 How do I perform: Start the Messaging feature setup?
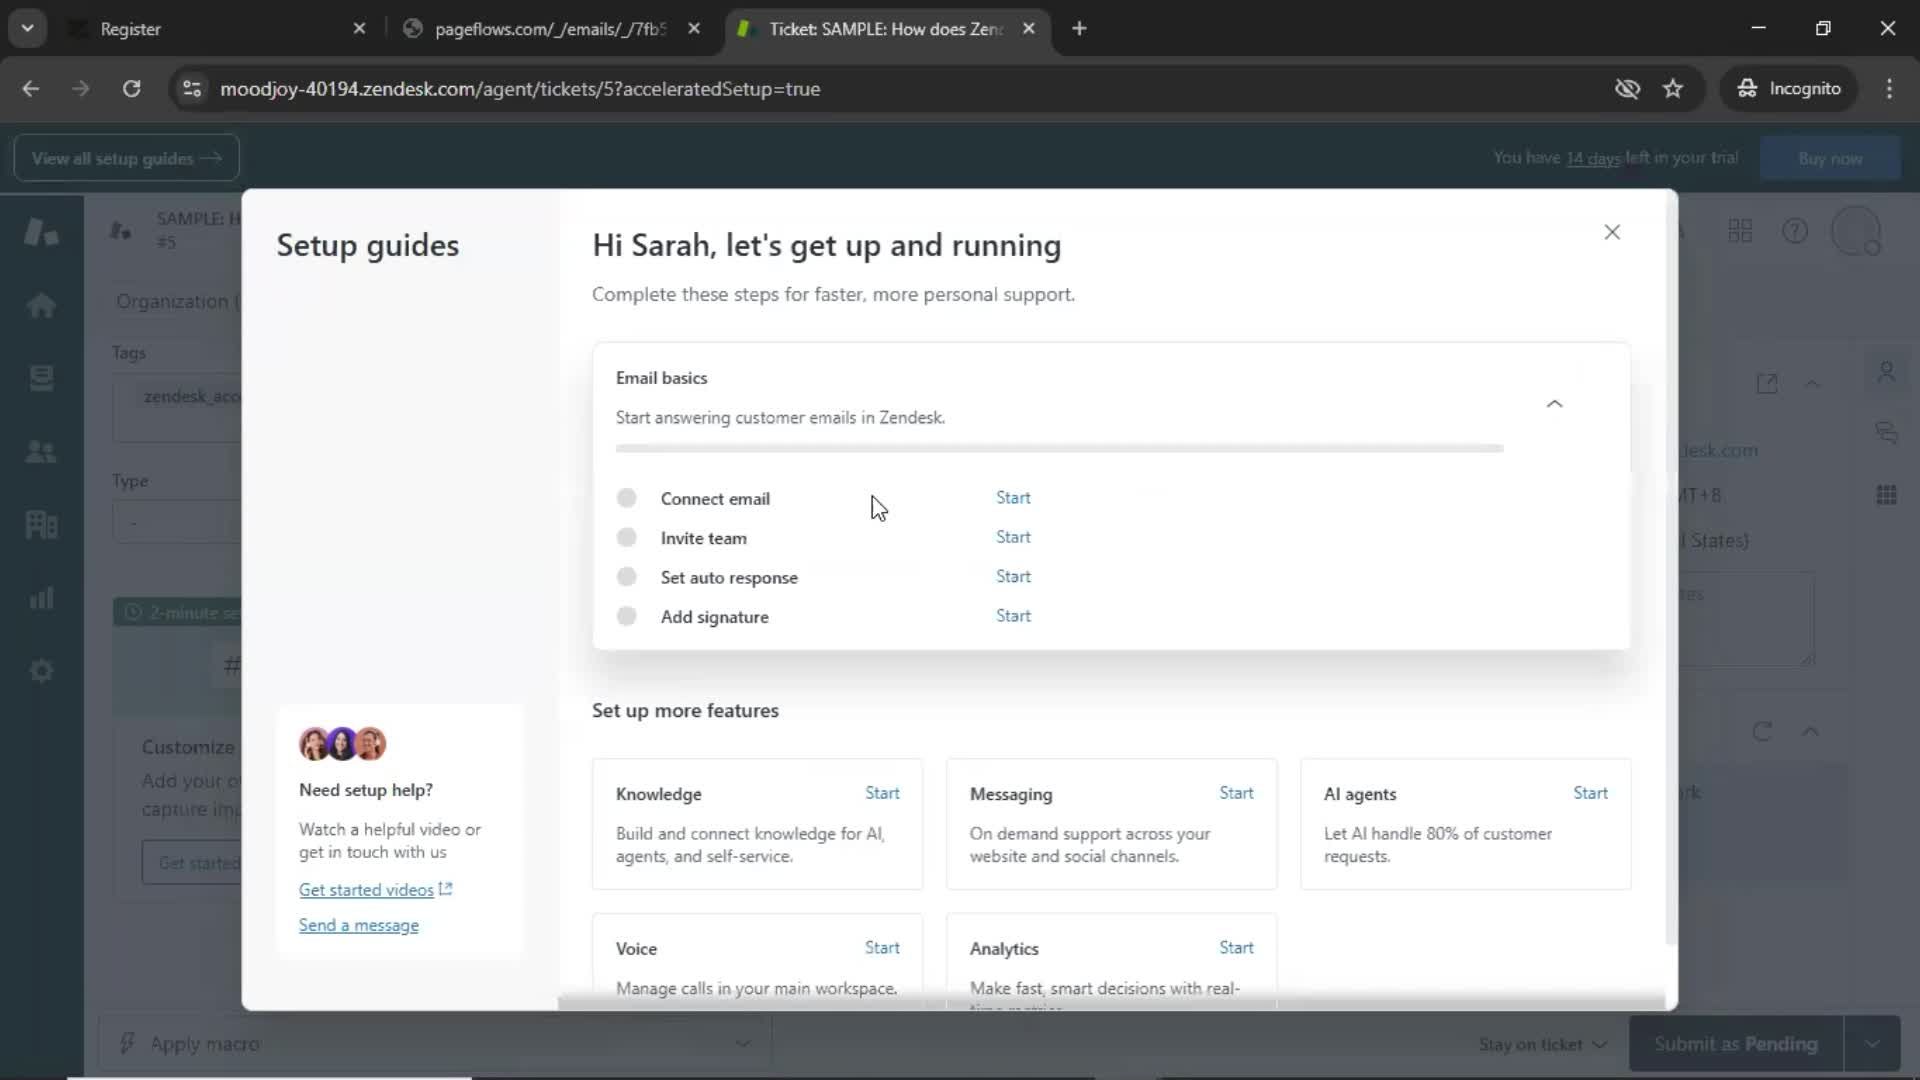(1235, 793)
